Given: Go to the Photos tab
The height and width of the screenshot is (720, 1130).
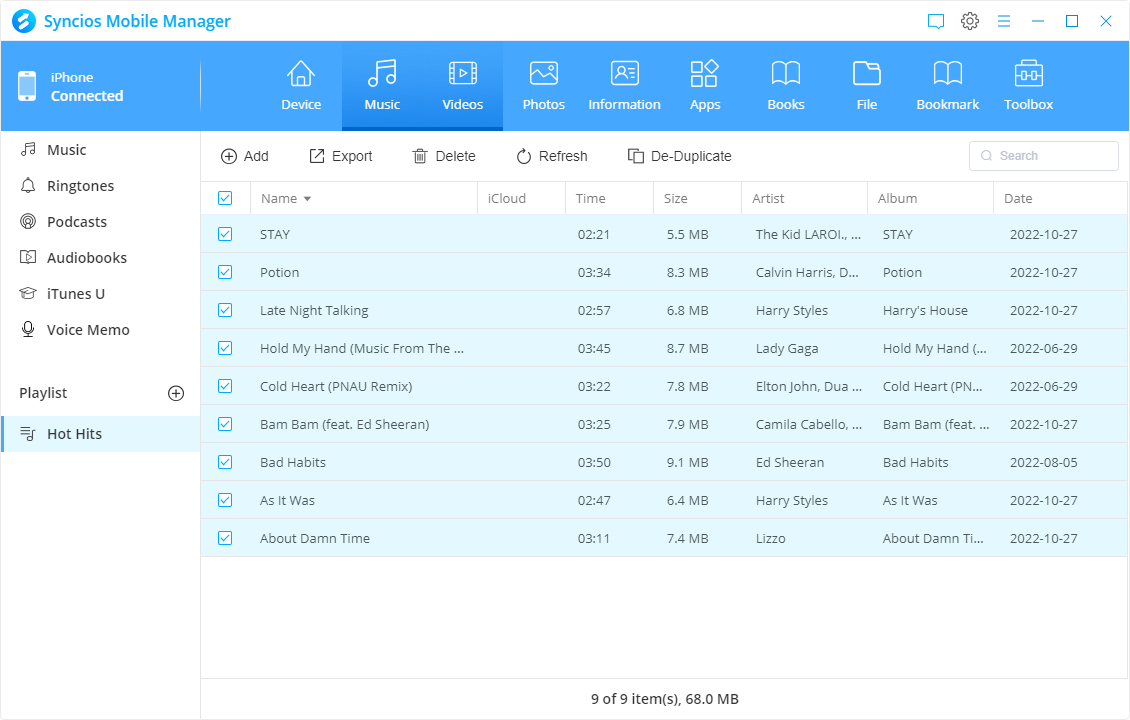Looking at the screenshot, I should (x=543, y=86).
